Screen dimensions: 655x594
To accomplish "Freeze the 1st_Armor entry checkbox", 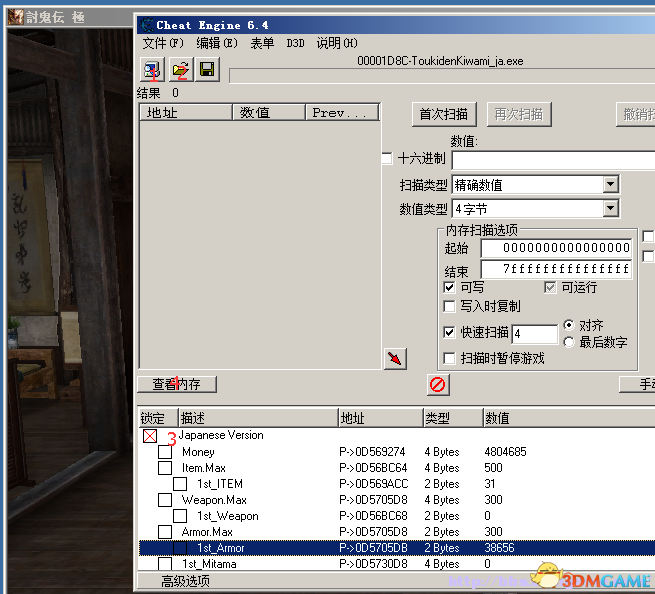I will 180,548.
